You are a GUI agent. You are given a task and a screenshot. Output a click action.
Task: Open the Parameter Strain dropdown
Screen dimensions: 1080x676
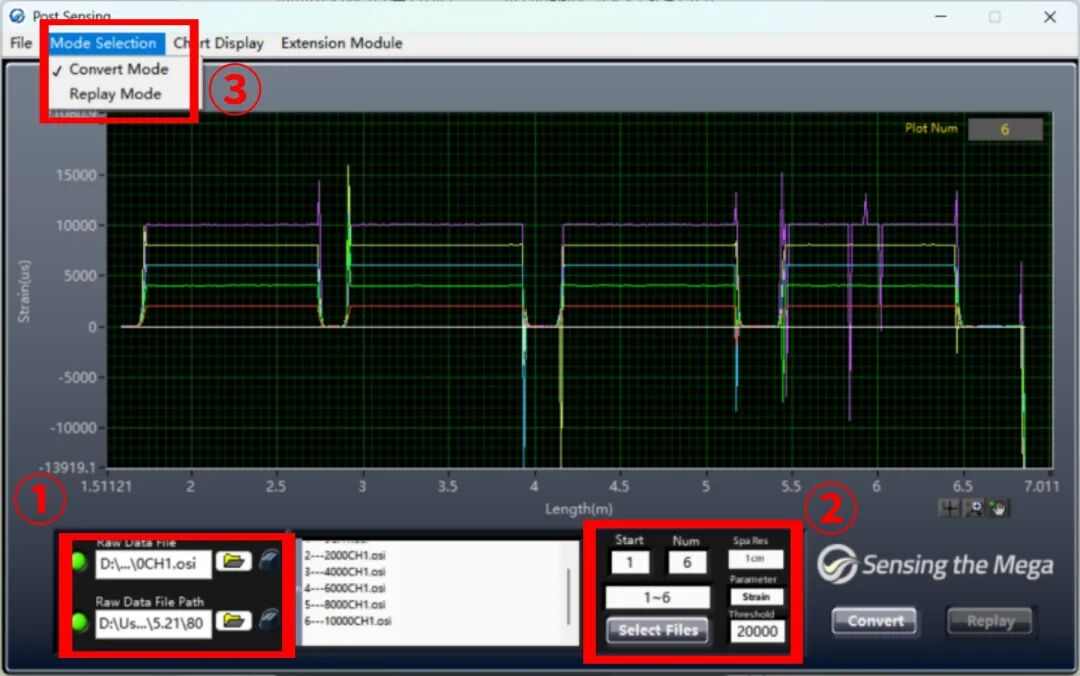(x=755, y=596)
